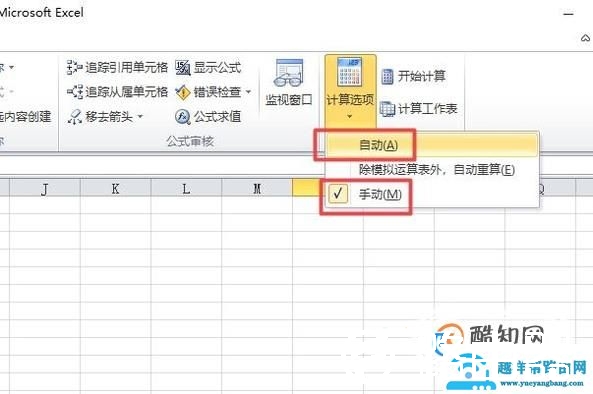The width and height of the screenshot is (593, 394).
Task: Click the Remove Arrows (移去箭头) icon
Action: coord(75,116)
